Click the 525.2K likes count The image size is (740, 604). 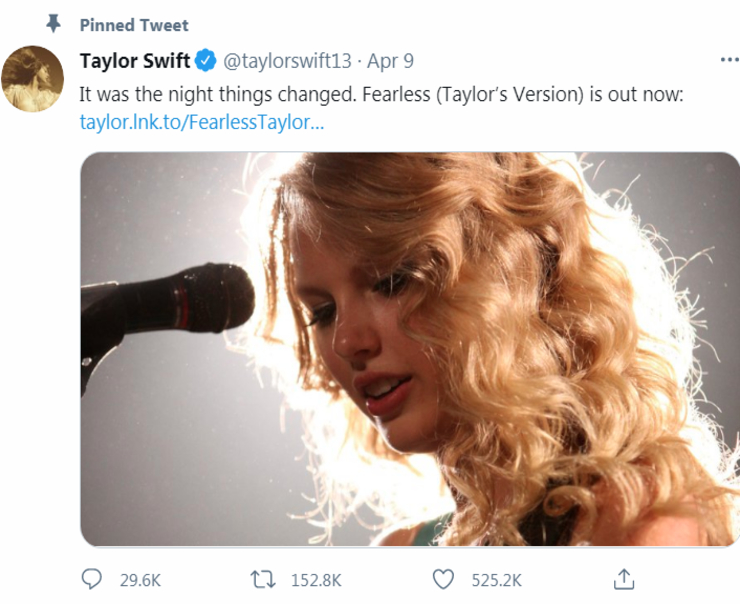pyautogui.click(x=496, y=580)
